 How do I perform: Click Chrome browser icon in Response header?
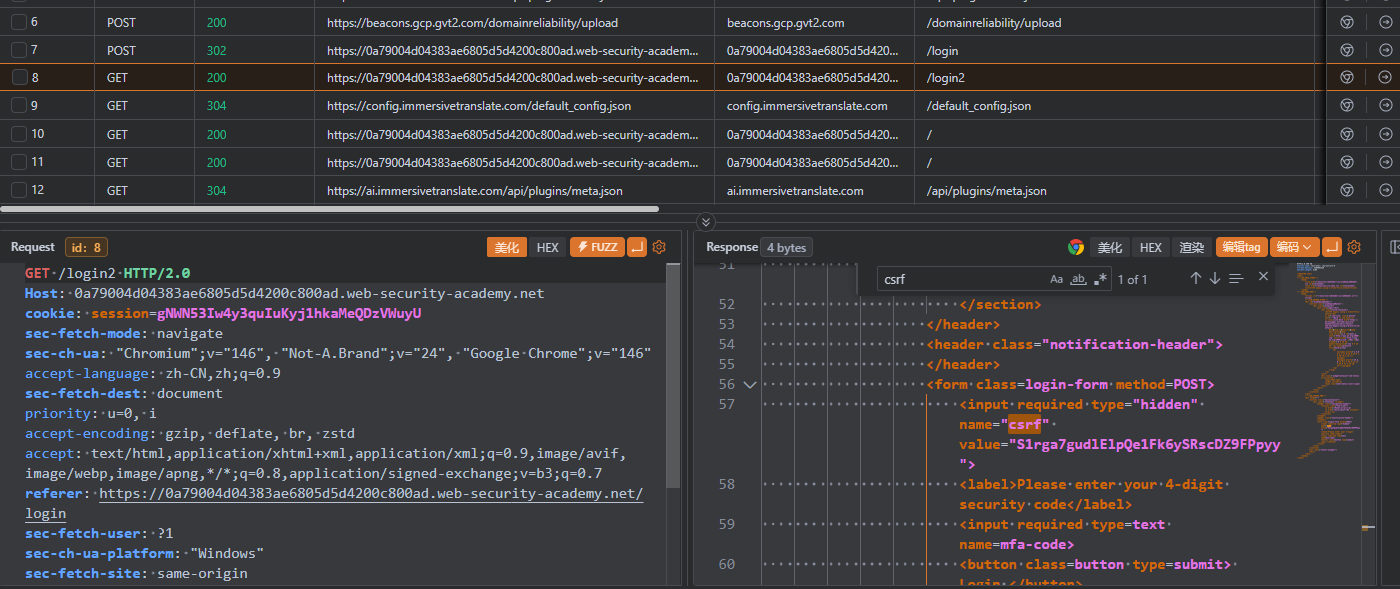point(1076,247)
